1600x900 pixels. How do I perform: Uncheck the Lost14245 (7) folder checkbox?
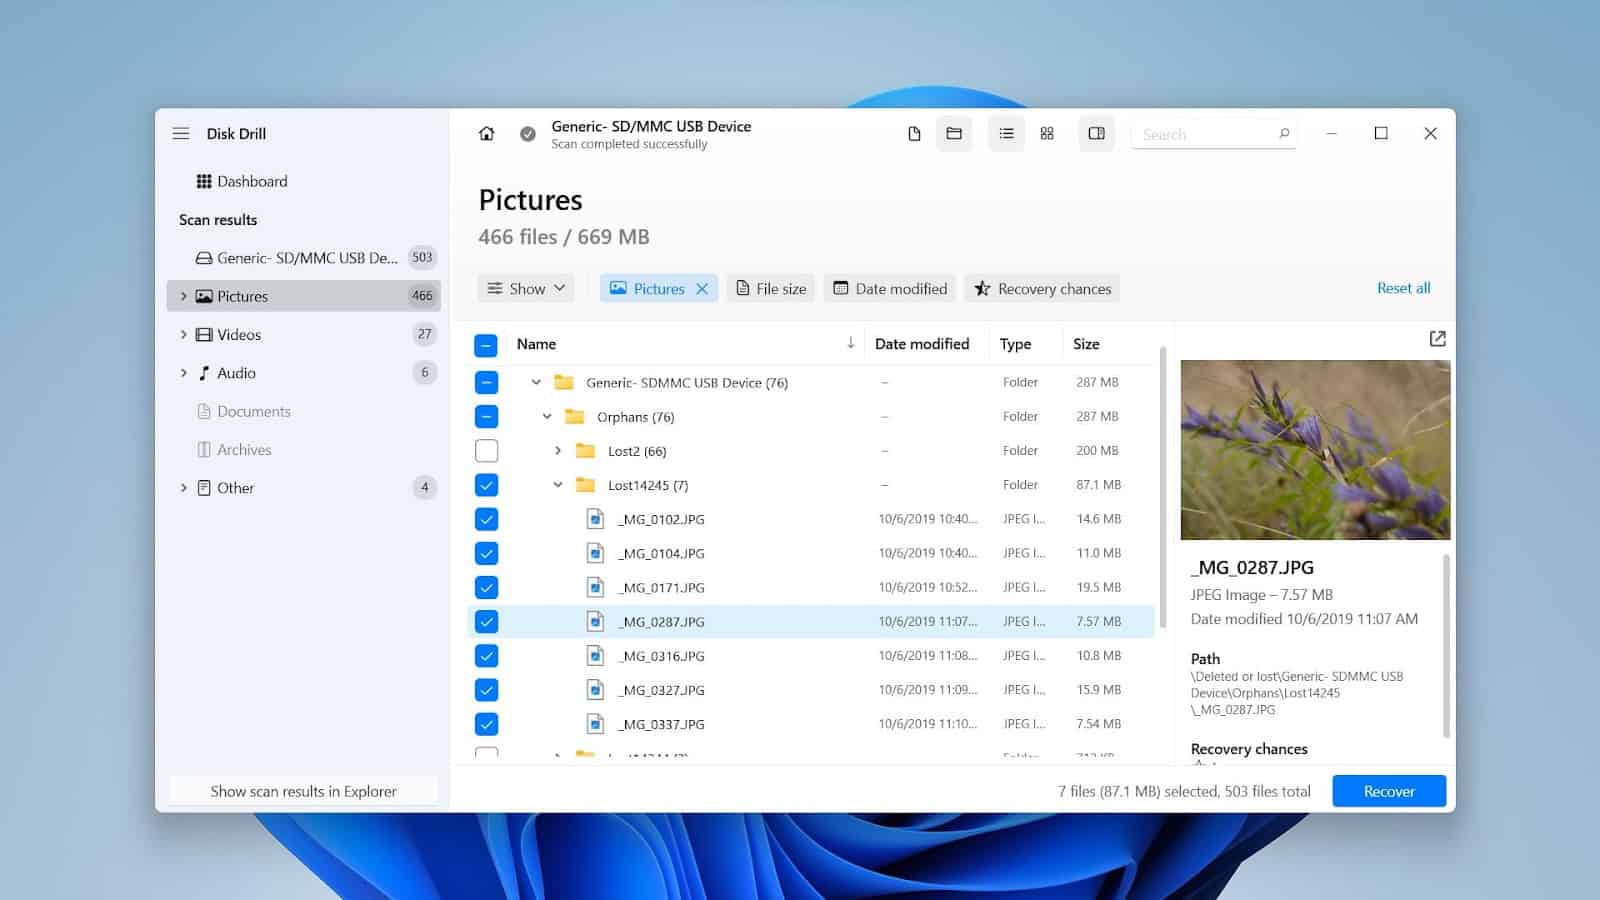[x=486, y=485]
